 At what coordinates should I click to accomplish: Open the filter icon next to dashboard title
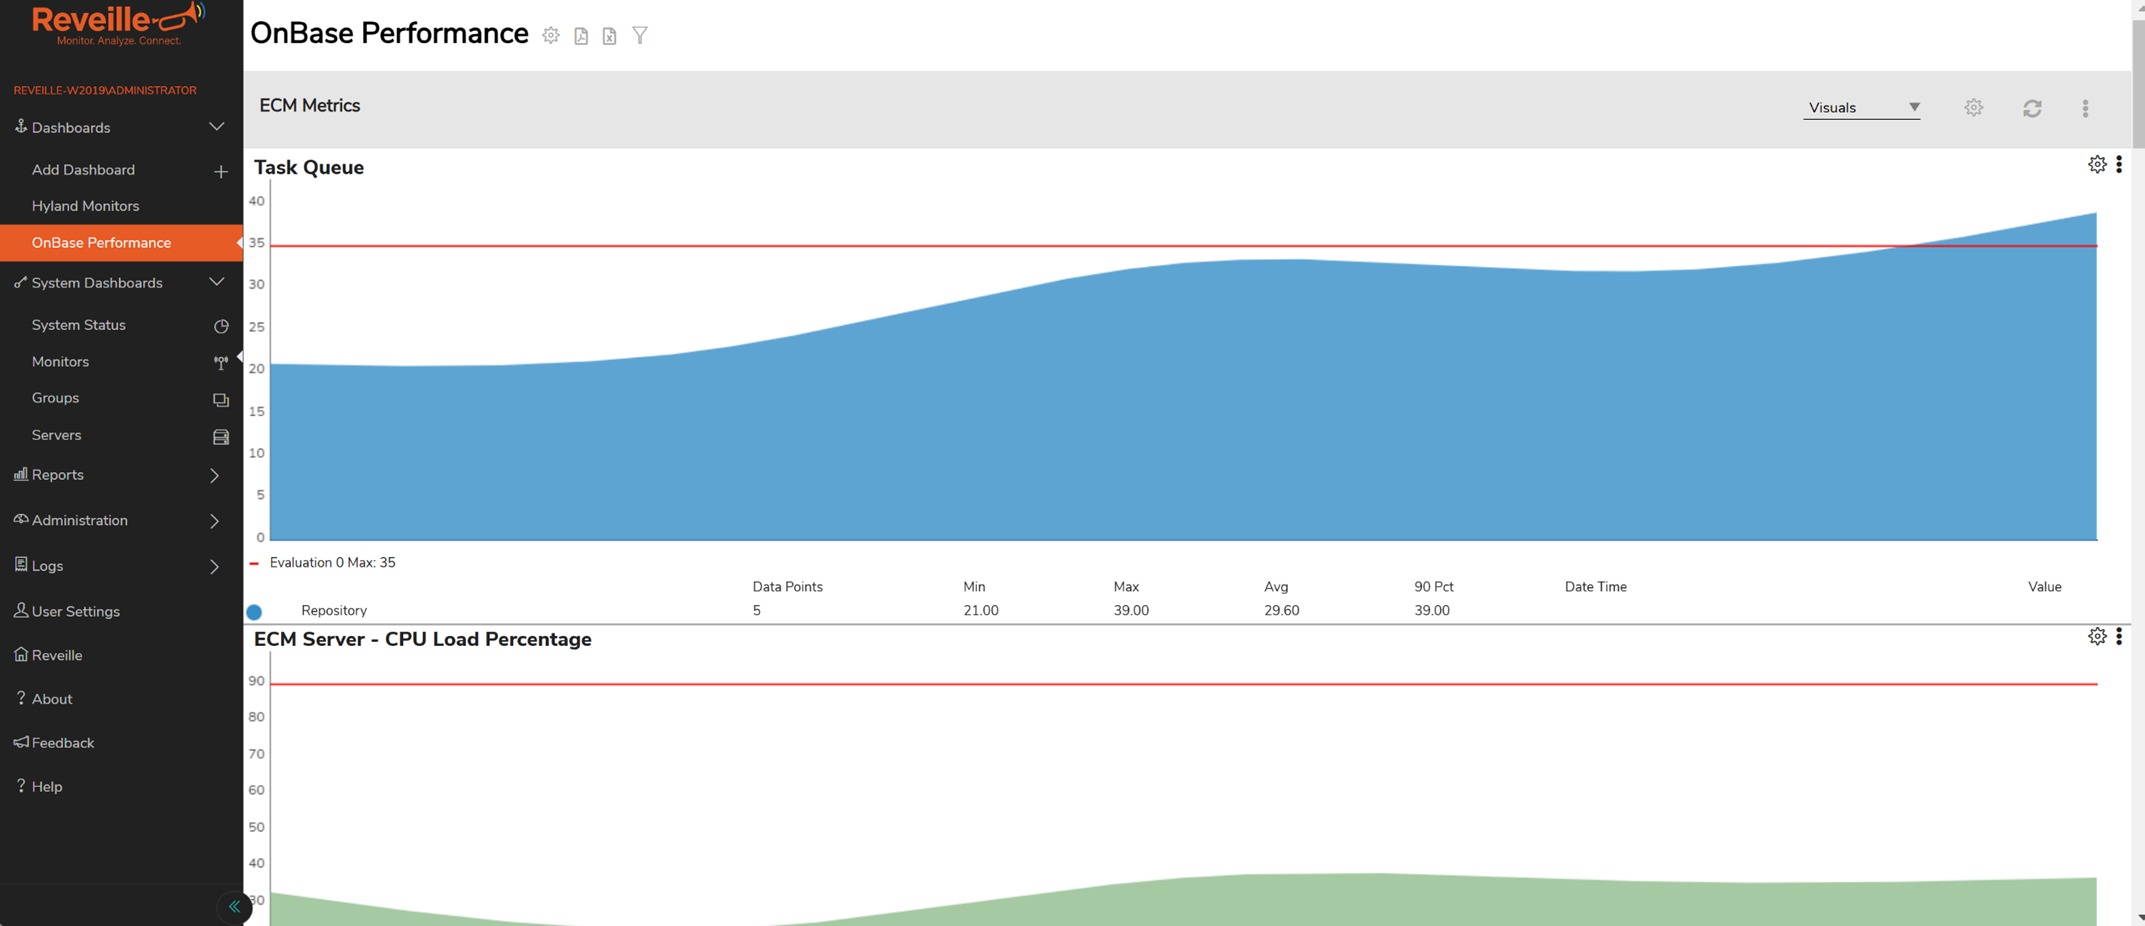(639, 34)
